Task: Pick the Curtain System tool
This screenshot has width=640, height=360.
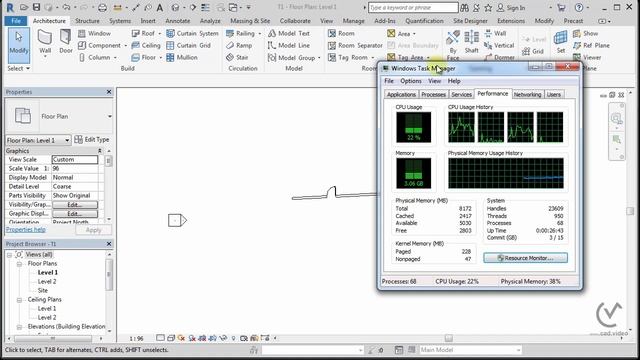Action: (192, 33)
